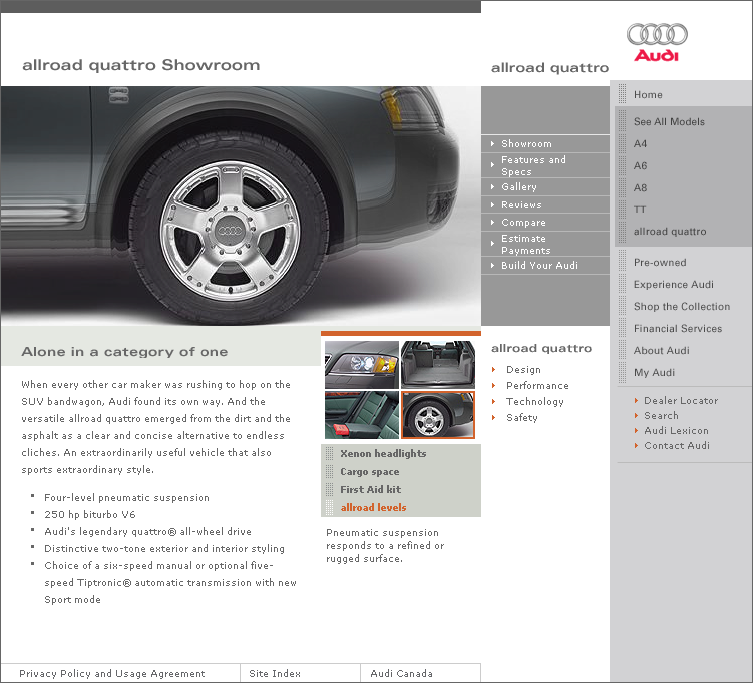Click the "250 hp biturbo V6" bullet

[x=90, y=514]
